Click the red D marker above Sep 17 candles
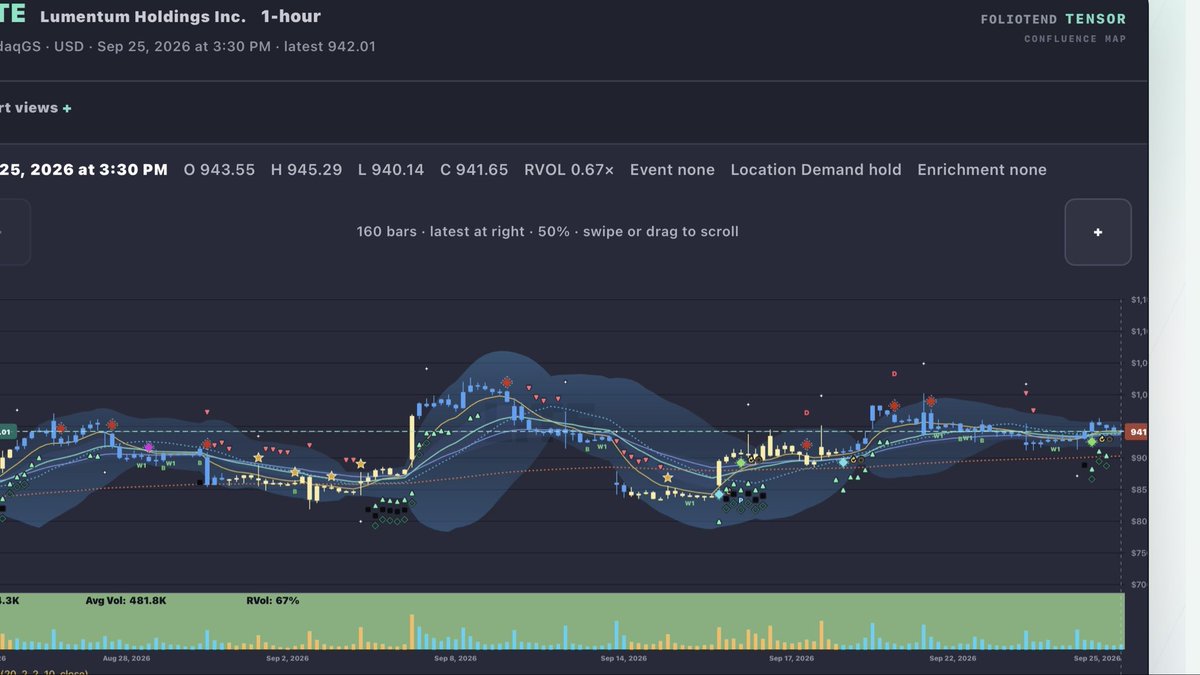This screenshot has height=675, width=1200. (806, 412)
